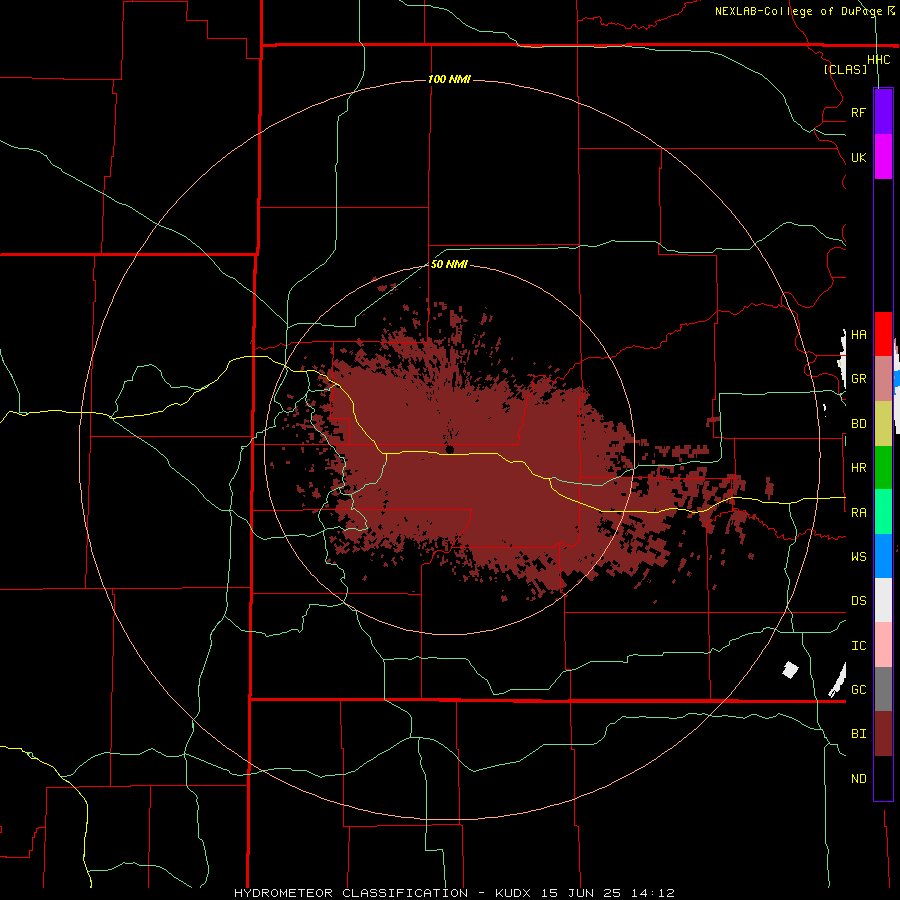Click the 100 NMI range ring label
900x900 pixels.
pyautogui.click(x=449, y=79)
